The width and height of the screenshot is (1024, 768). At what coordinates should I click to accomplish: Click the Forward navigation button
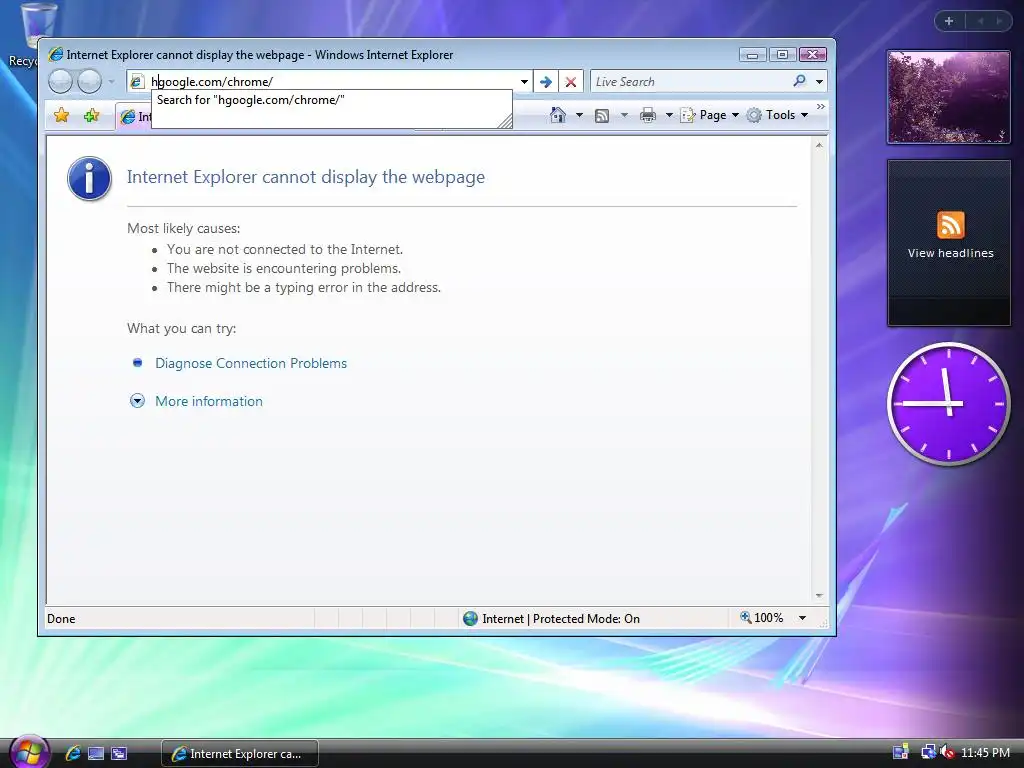coord(89,82)
